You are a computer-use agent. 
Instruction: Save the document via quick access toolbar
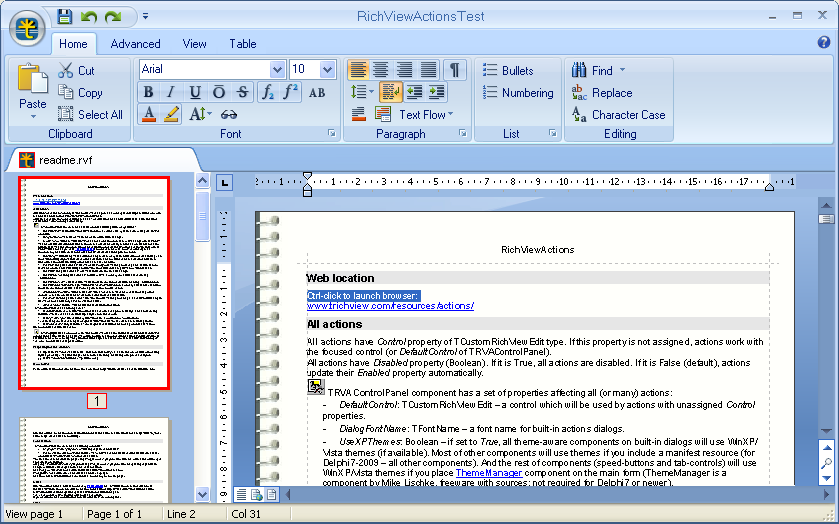point(65,17)
